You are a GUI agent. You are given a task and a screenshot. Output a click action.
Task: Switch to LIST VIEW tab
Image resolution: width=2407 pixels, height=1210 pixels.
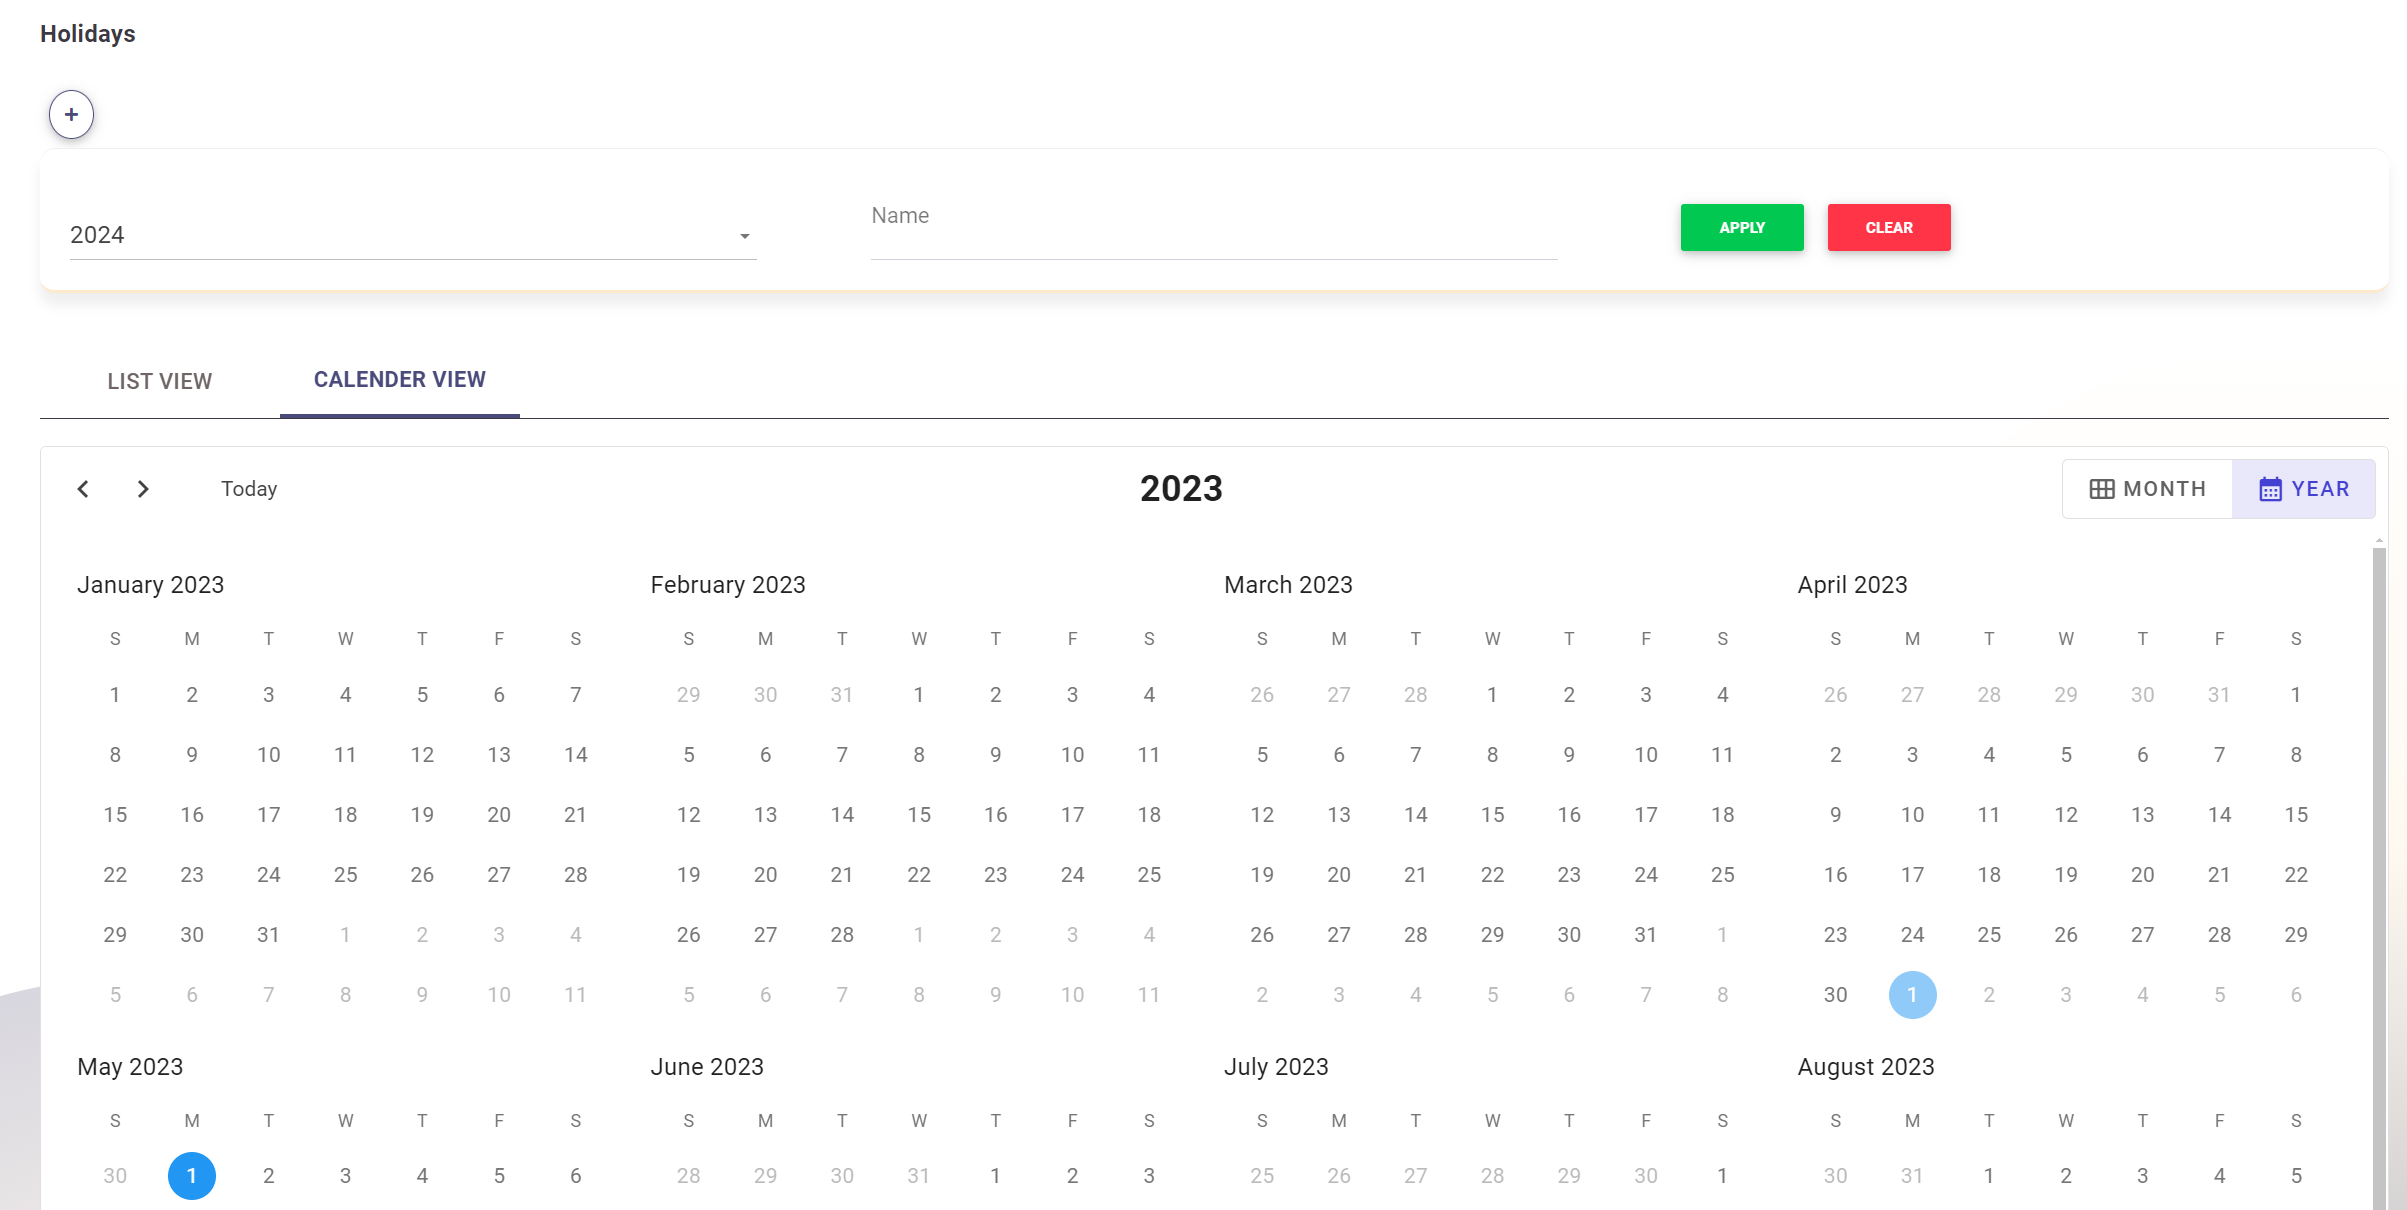click(x=159, y=380)
